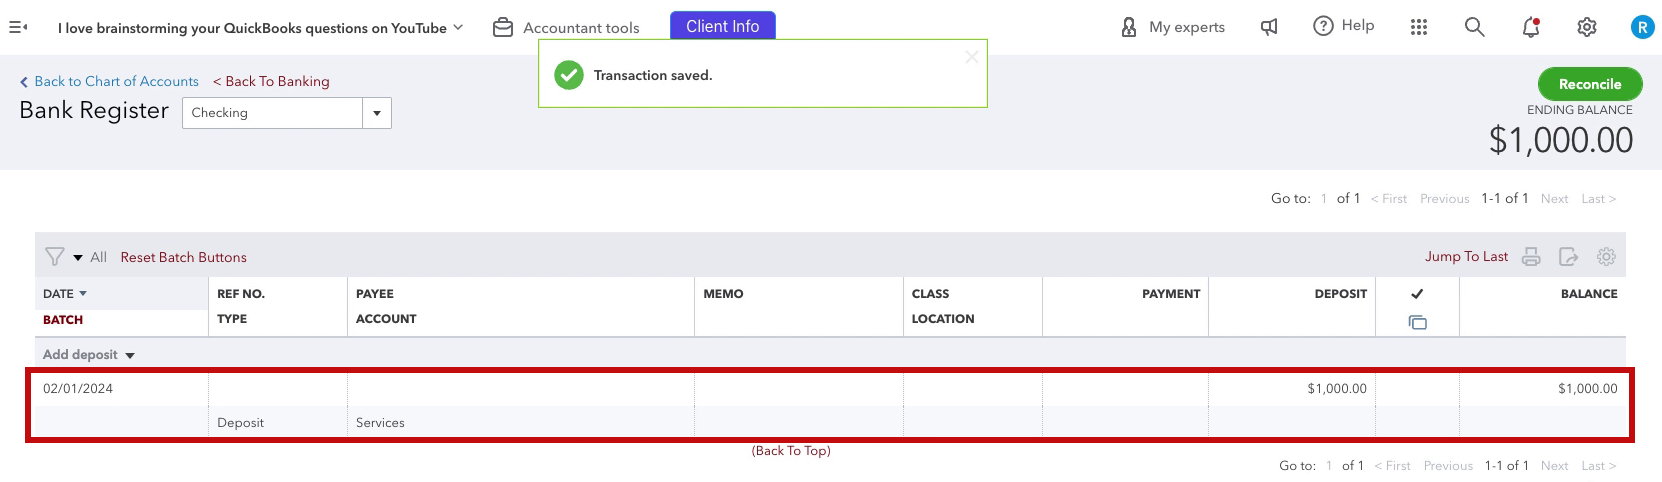The image size is (1662, 482).
Task: Open the notifications bell
Action: [x=1531, y=27]
